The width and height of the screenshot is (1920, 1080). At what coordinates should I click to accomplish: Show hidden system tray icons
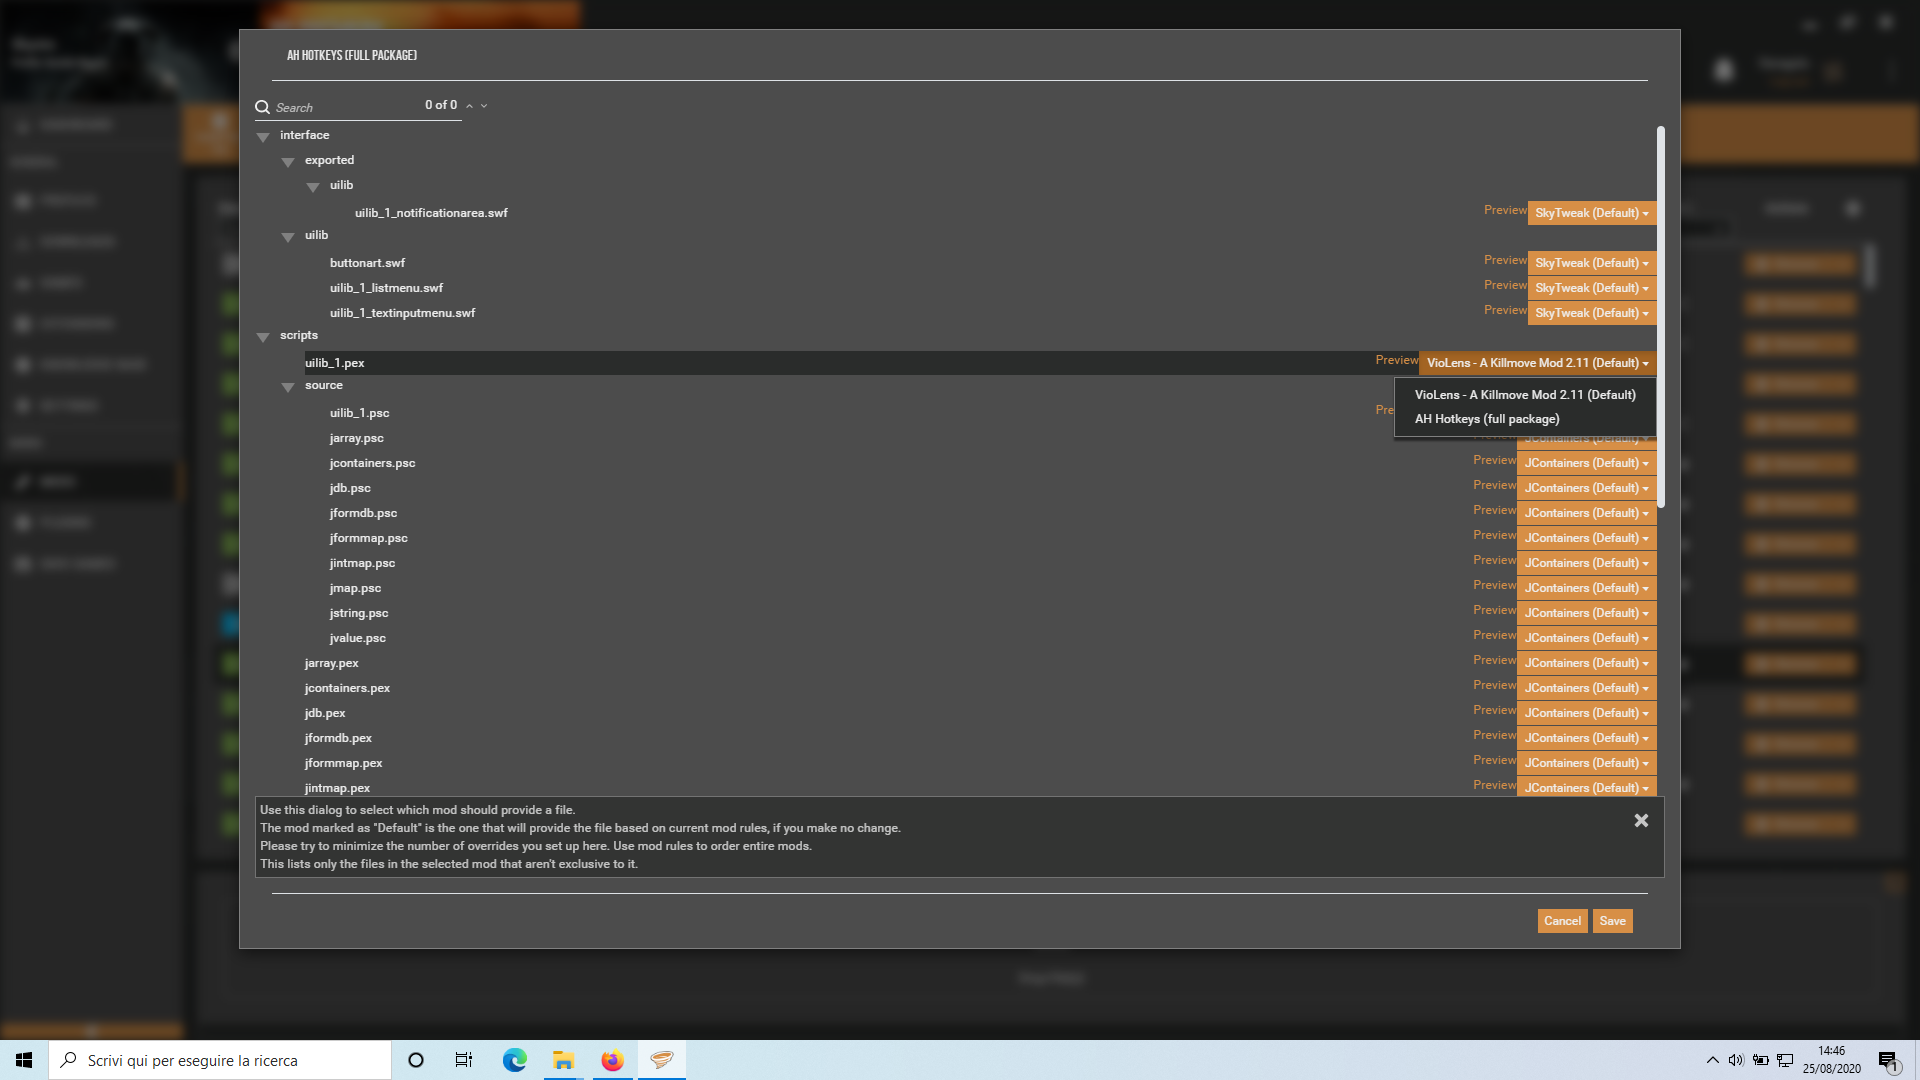1712,1060
